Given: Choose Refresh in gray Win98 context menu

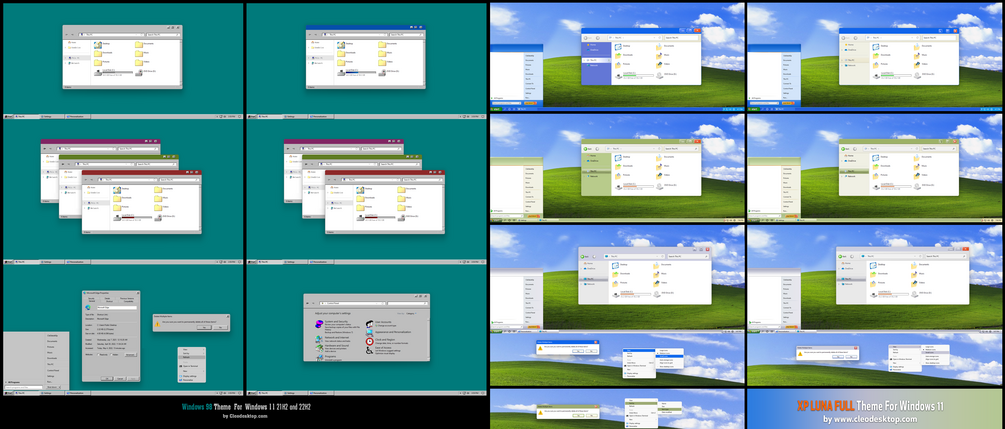Looking at the screenshot, I should pos(192,357).
